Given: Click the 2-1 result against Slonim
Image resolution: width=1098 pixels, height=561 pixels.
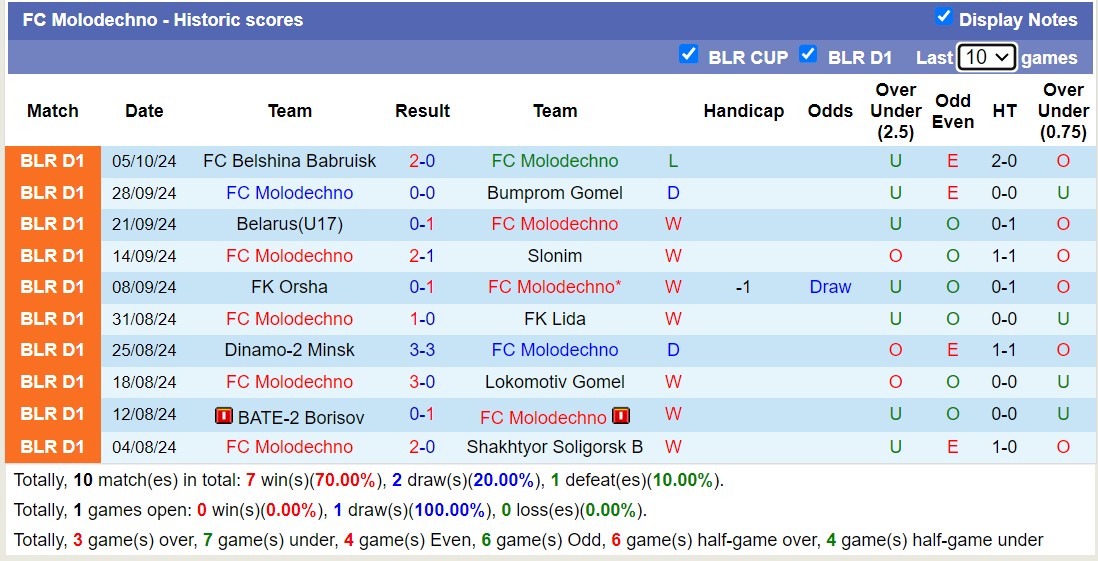Looking at the screenshot, I should (x=422, y=256).
